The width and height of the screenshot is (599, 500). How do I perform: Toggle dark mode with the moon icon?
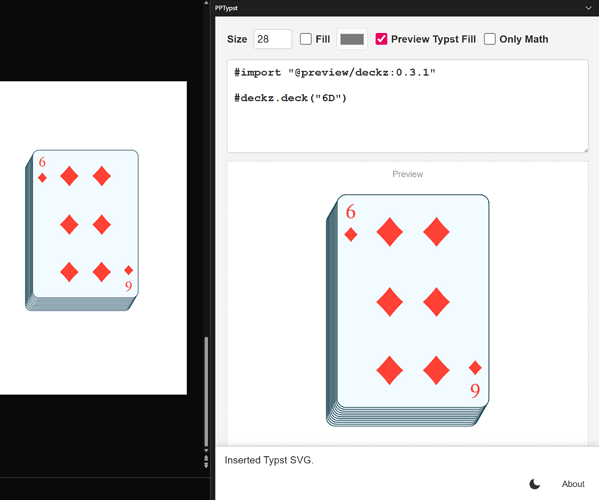coord(534,484)
